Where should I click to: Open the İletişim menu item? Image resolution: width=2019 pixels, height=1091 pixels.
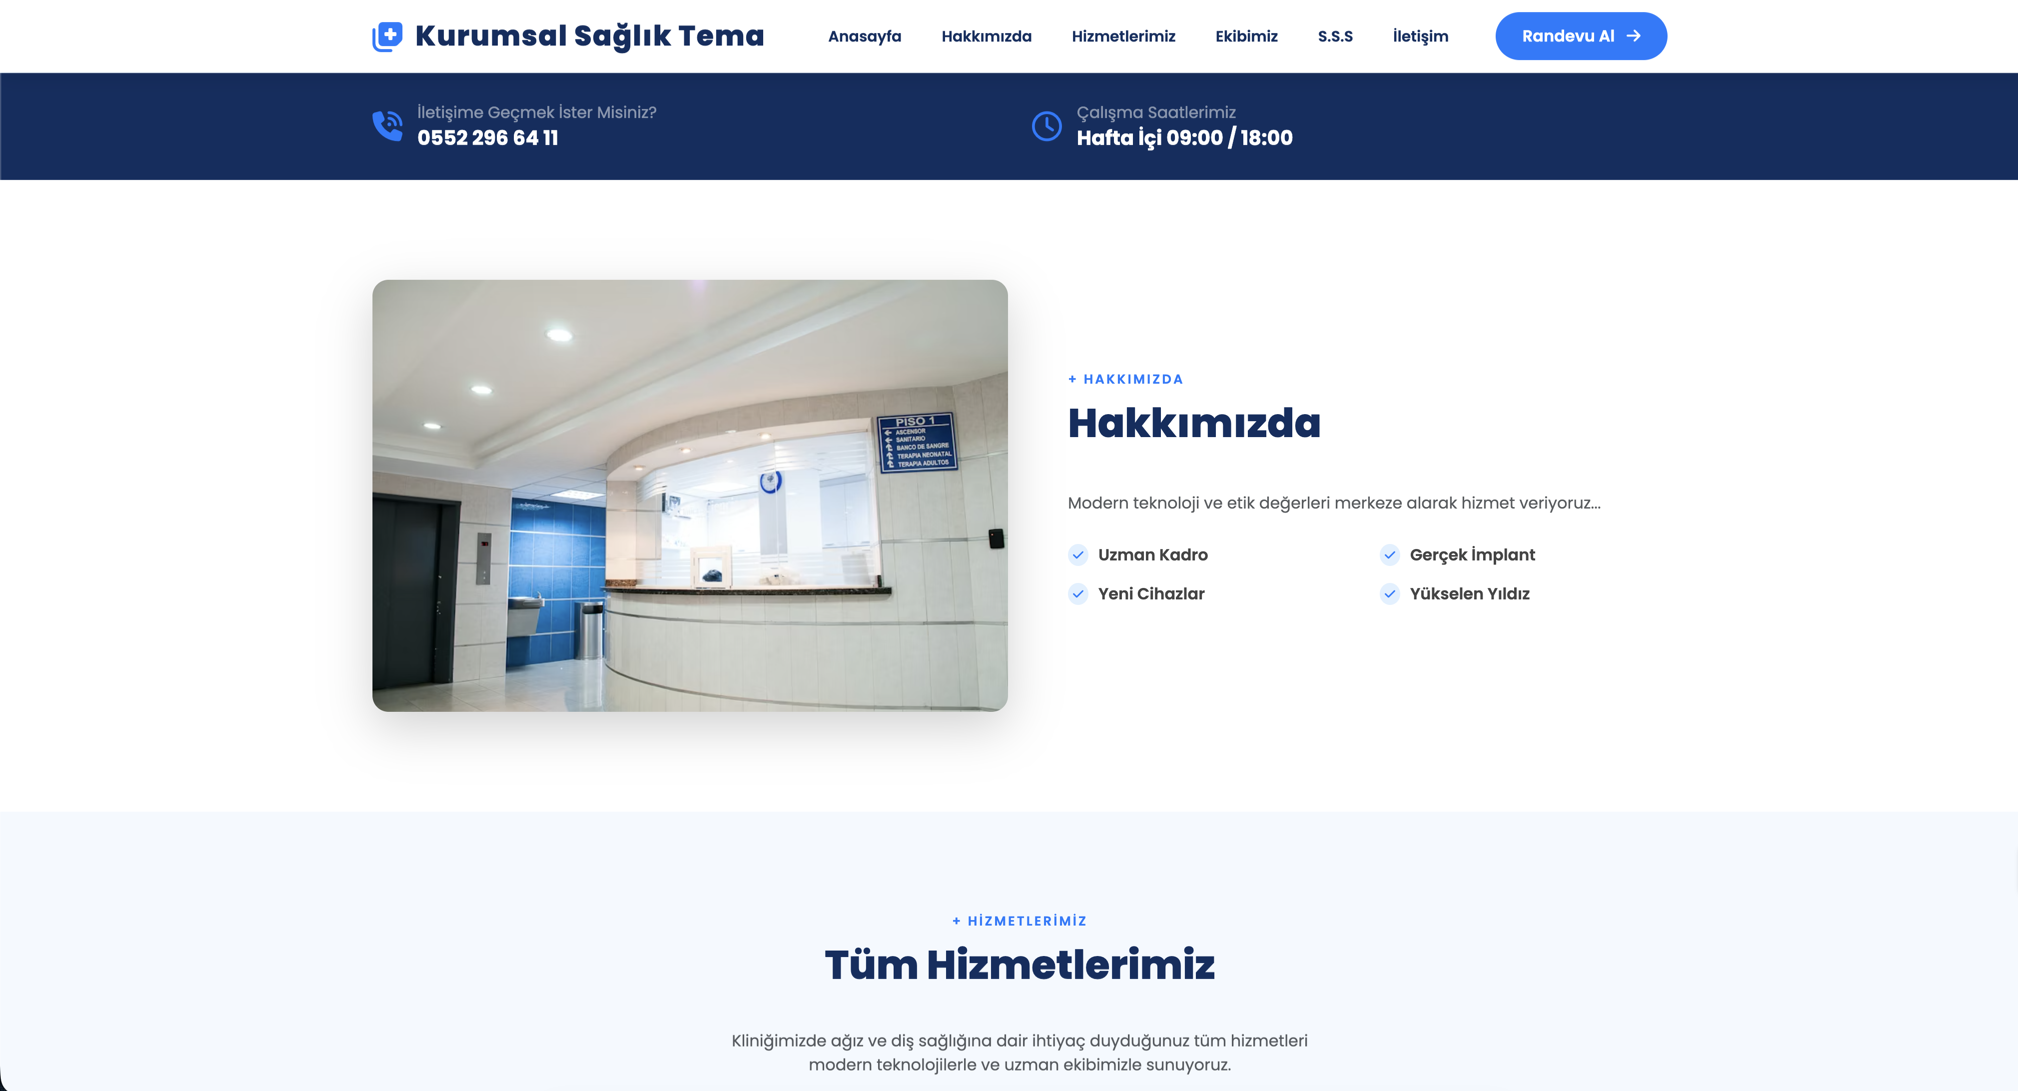click(1421, 36)
